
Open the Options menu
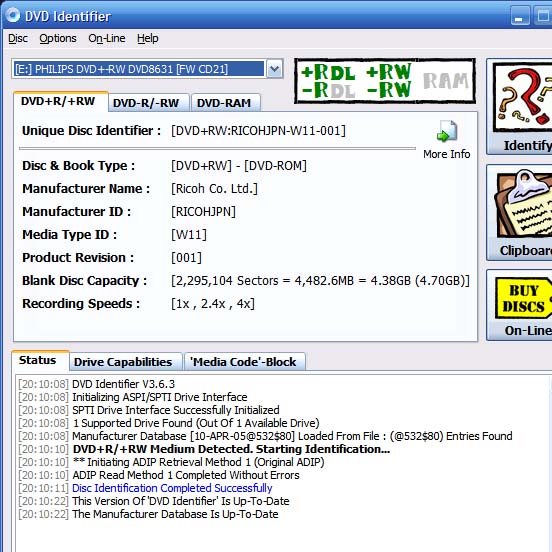click(x=58, y=38)
